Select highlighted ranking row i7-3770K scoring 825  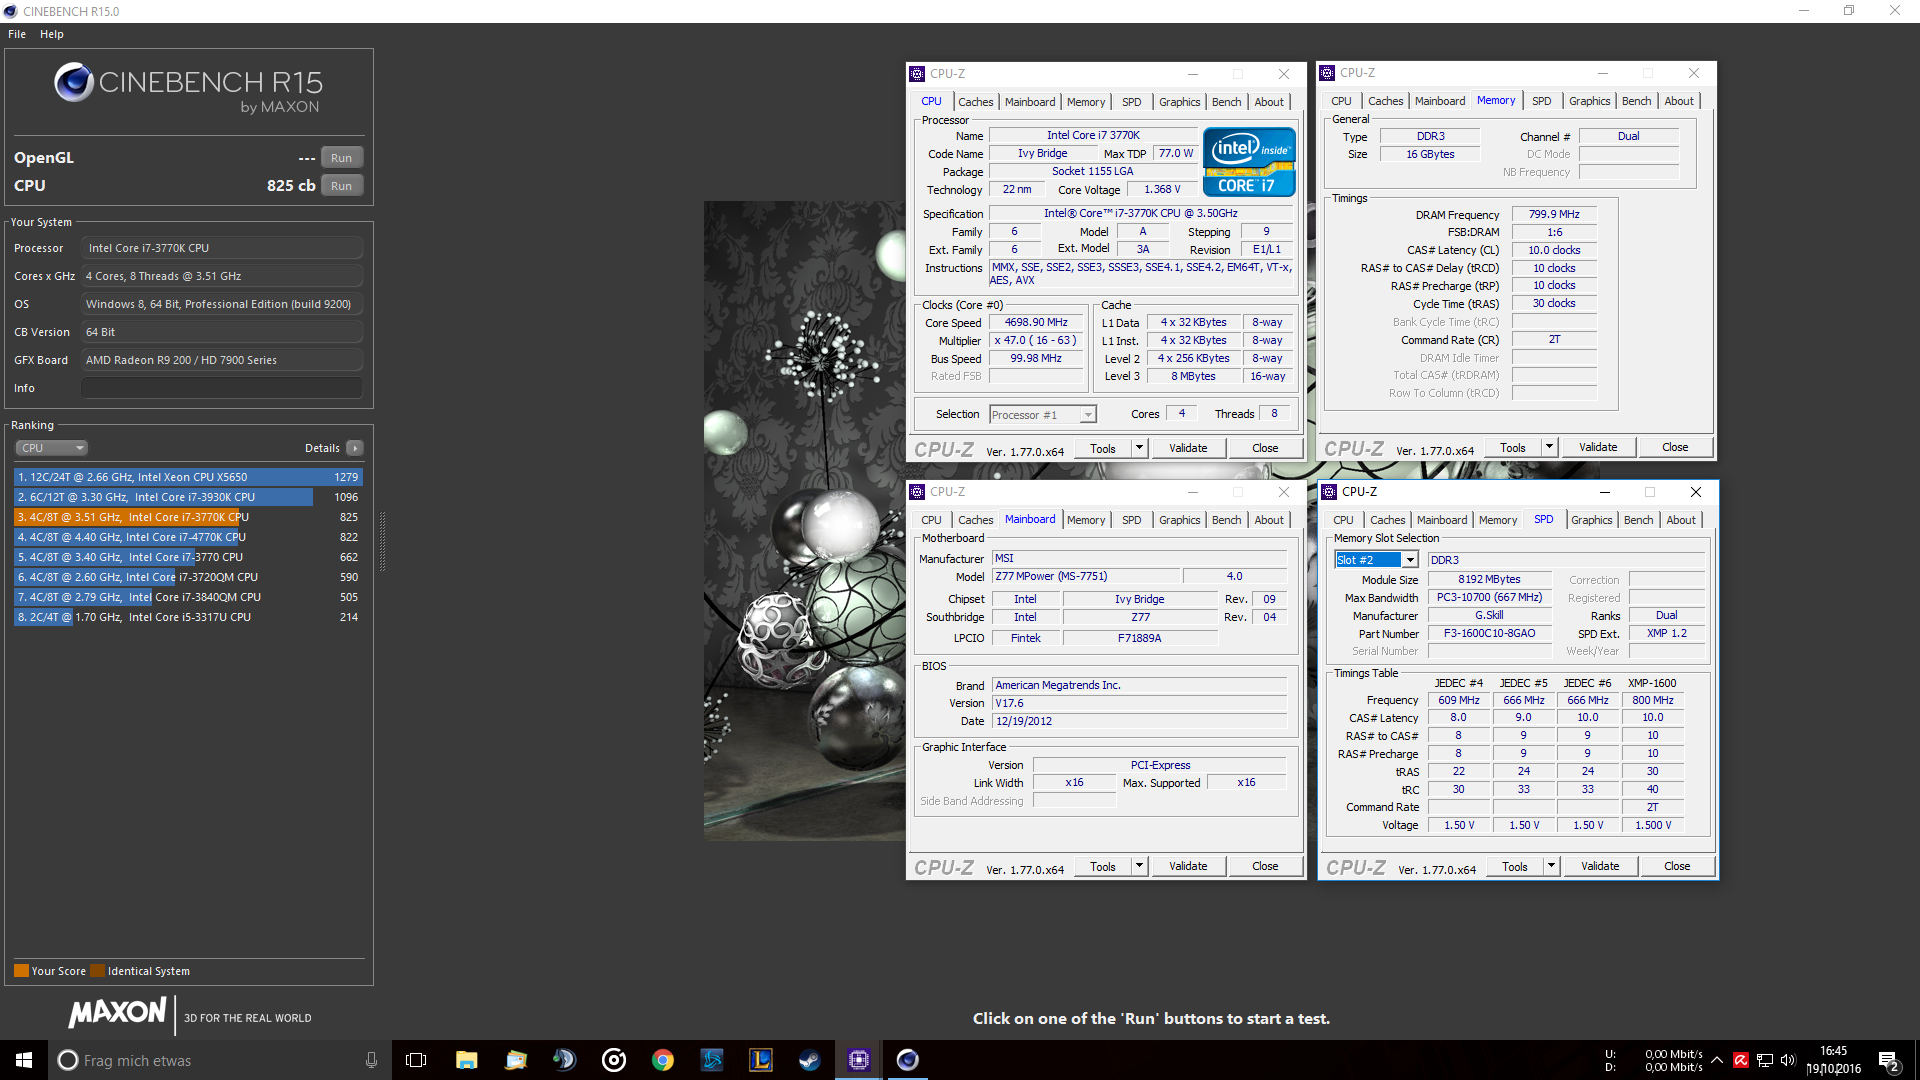188,517
